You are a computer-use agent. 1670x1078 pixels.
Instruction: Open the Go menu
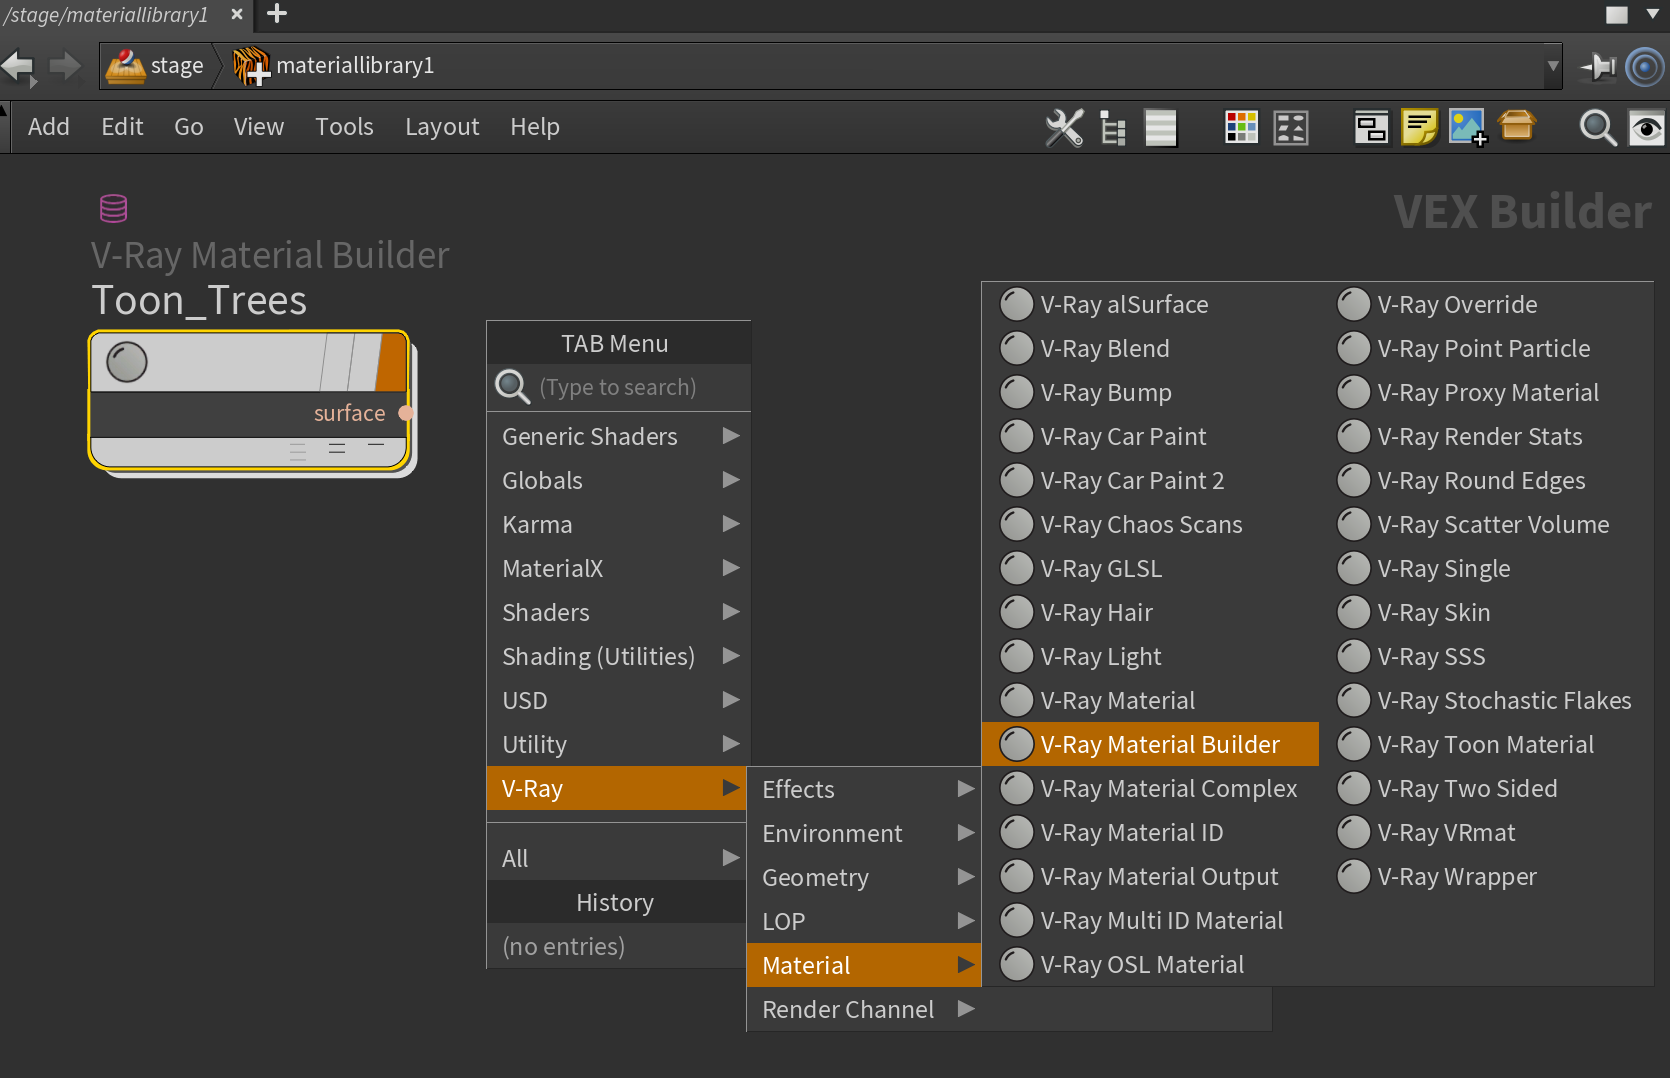tap(189, 127)
